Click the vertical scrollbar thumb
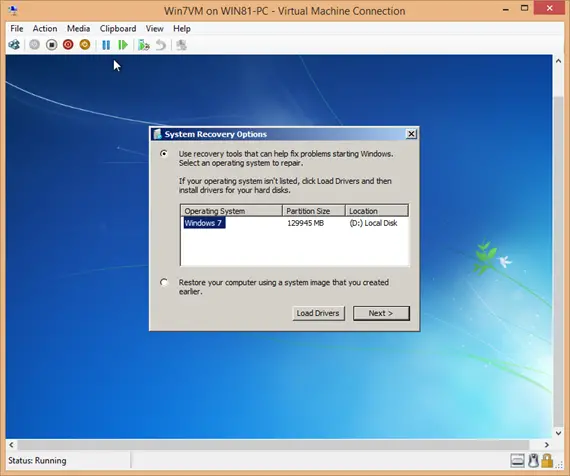The image size is (570, 476). click(x=558, y=262)
